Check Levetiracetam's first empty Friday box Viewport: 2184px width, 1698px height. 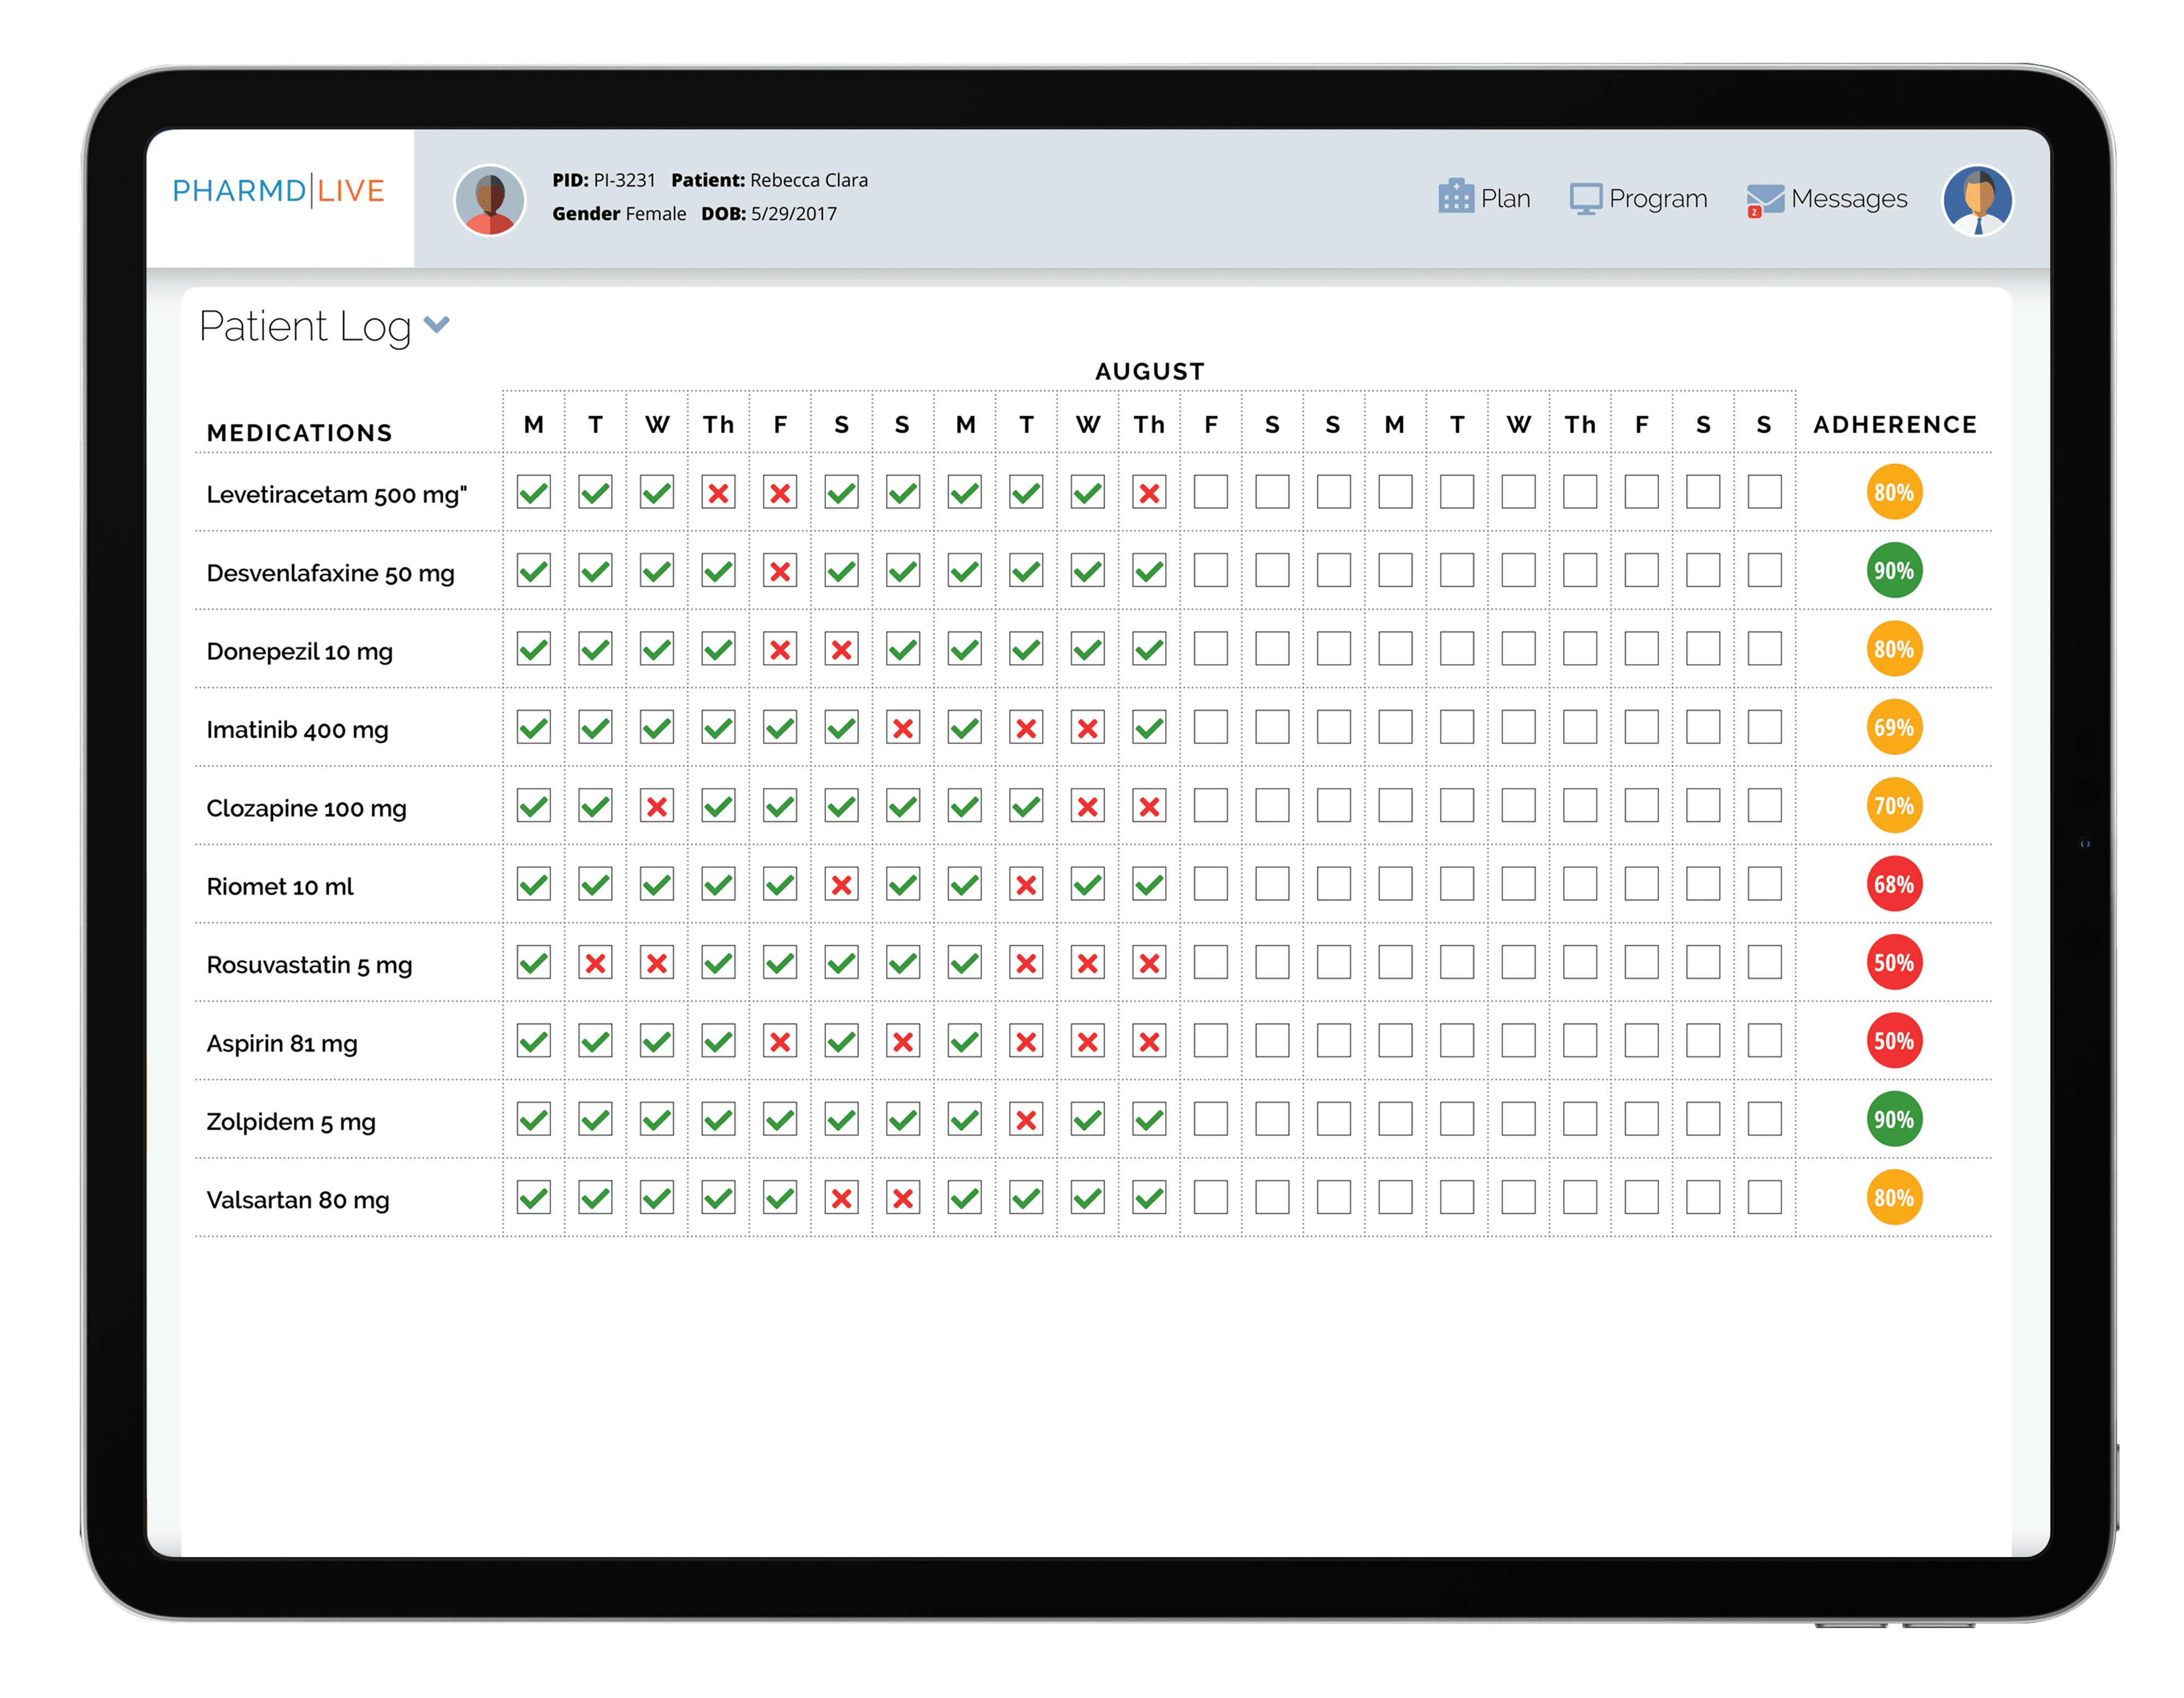1210,492
